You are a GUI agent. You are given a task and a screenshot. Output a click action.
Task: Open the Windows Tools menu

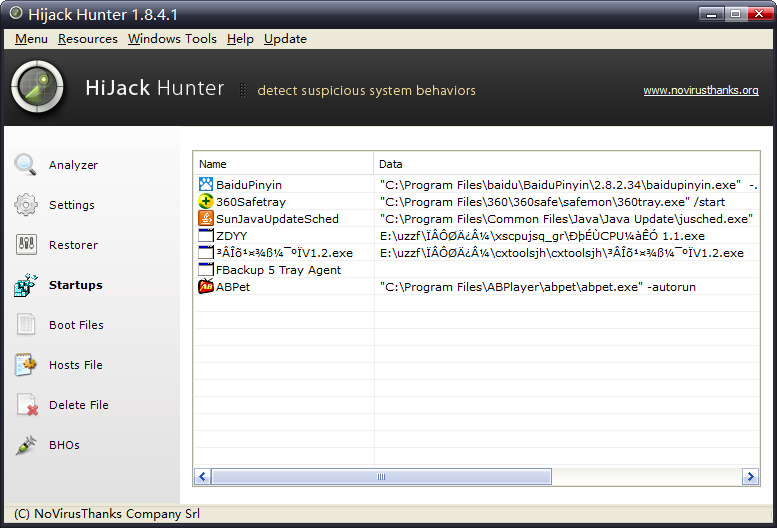click(x=172, y=39)
